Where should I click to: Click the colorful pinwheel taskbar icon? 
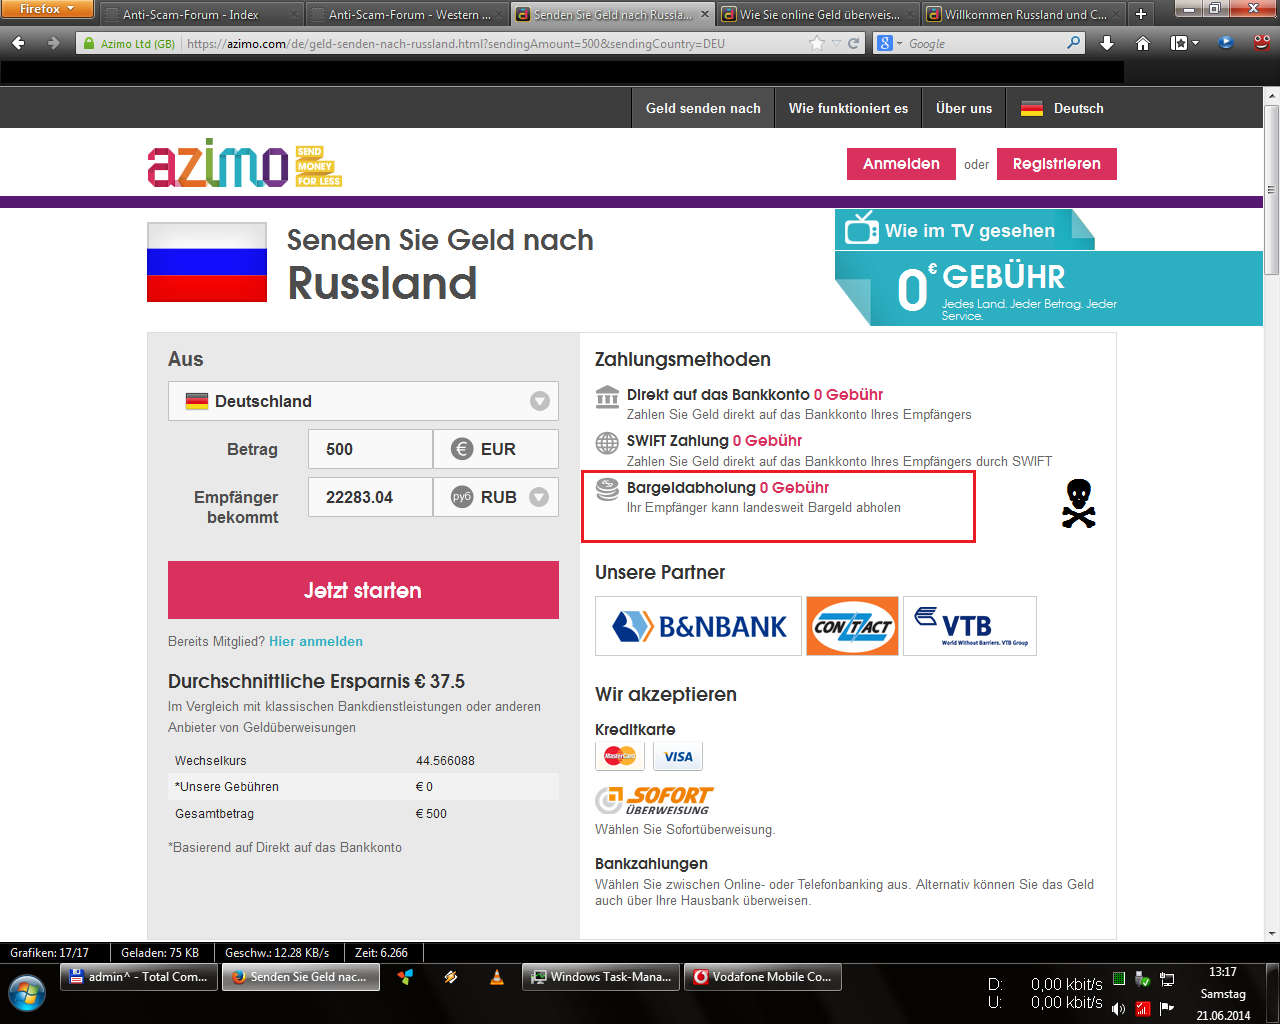tap(405, 977)
